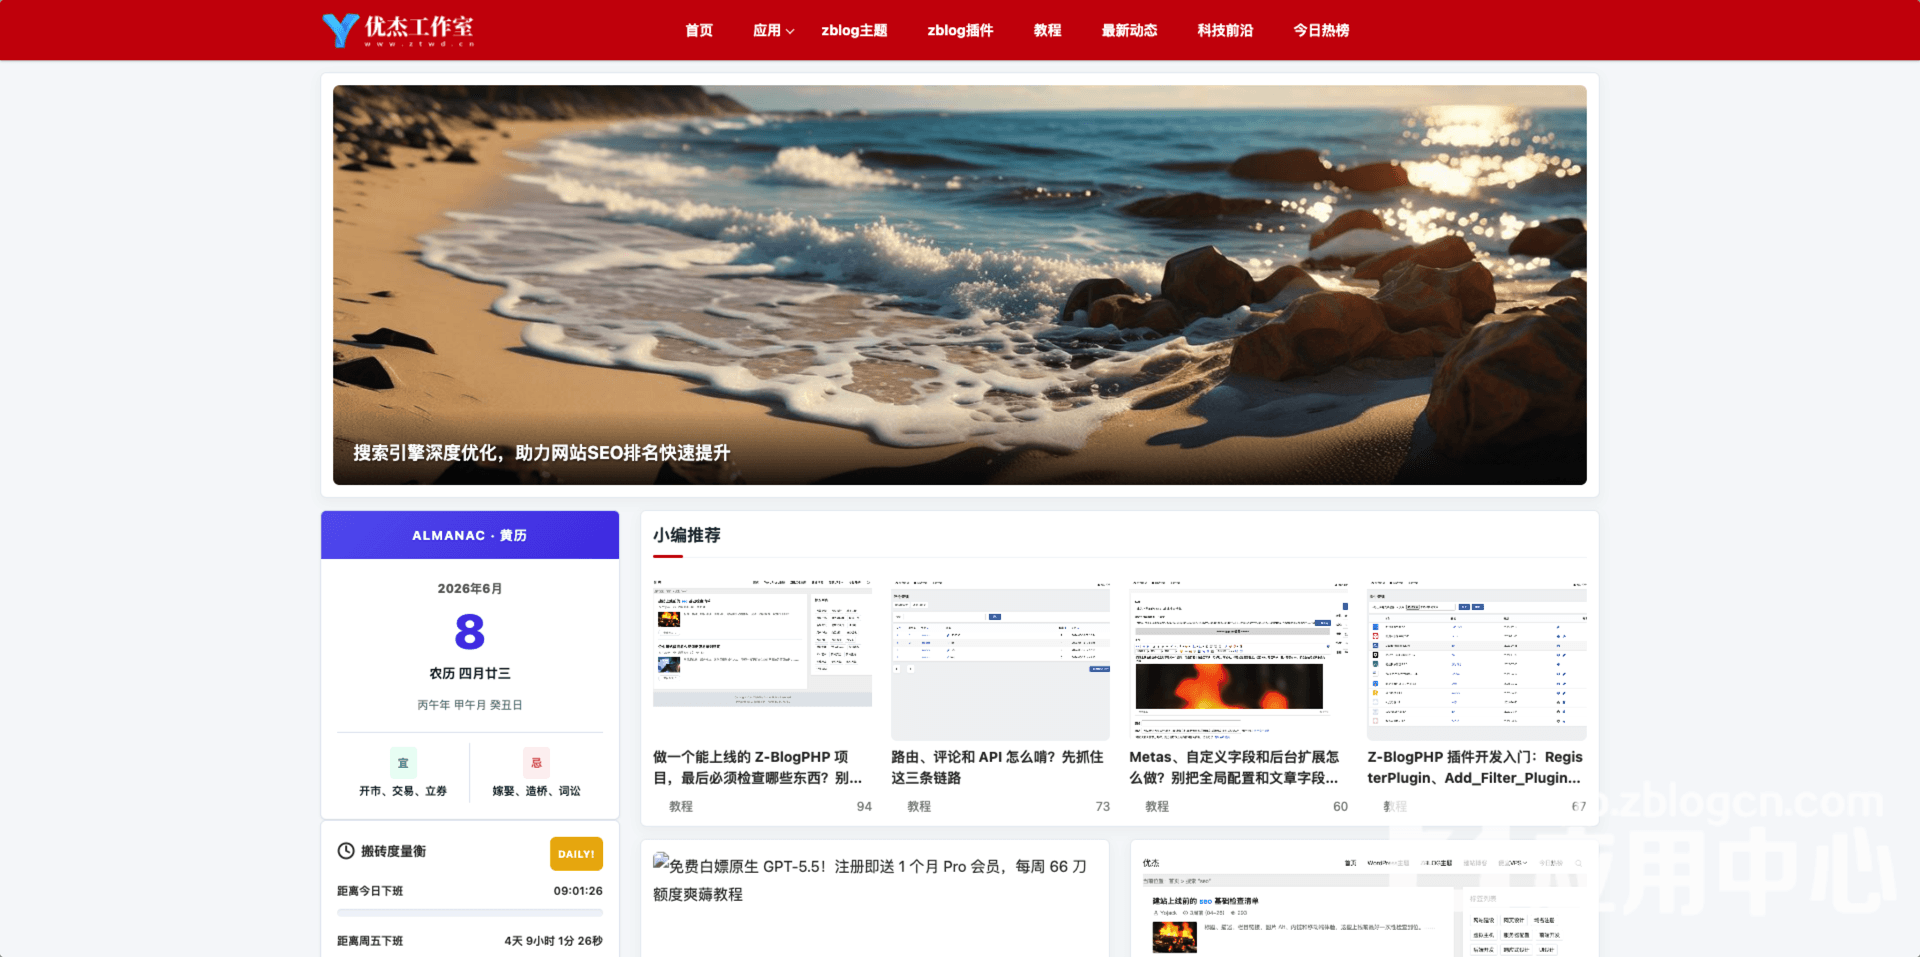Click the view count 73
1920x957 pixels.
(x=1102, y=806)
